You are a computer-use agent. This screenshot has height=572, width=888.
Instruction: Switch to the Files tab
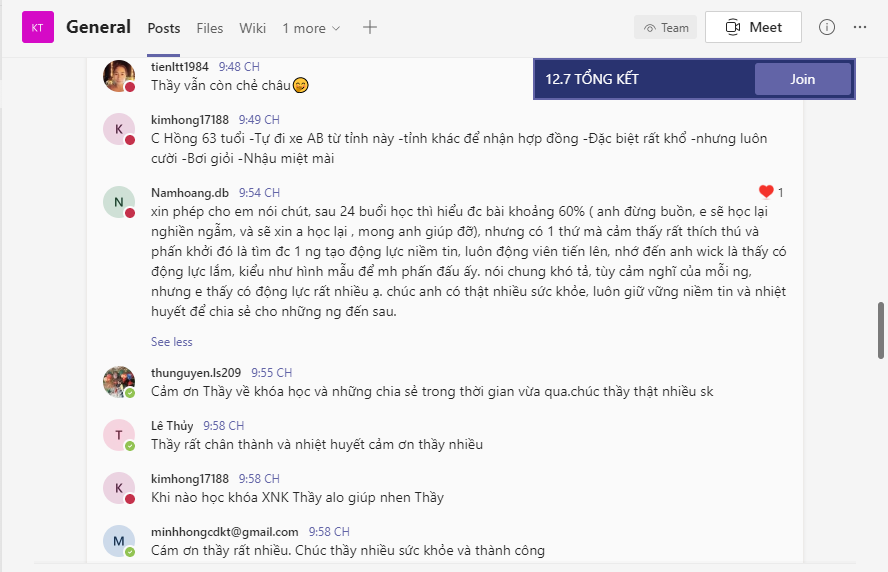pyautogui.click(x=210, y=28)
